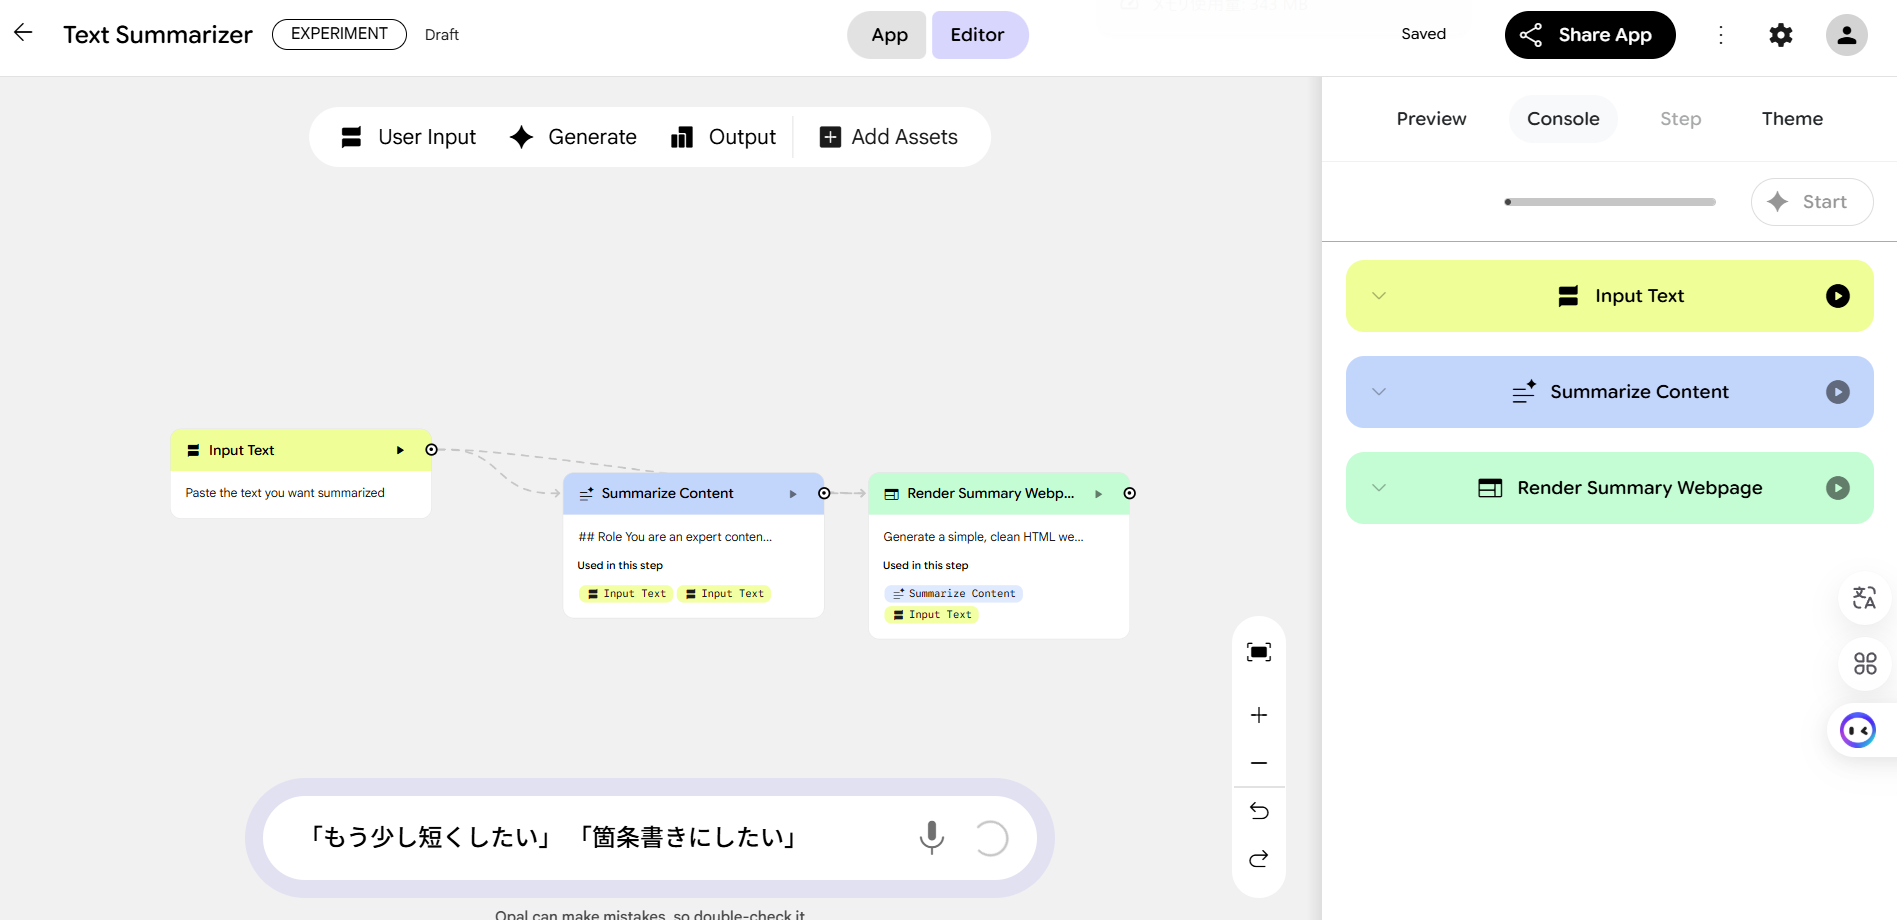Image resolution: width=1897 pixels, height=920 pixels.
Task: Add a Generate step
Action: (x=573, y=137)
